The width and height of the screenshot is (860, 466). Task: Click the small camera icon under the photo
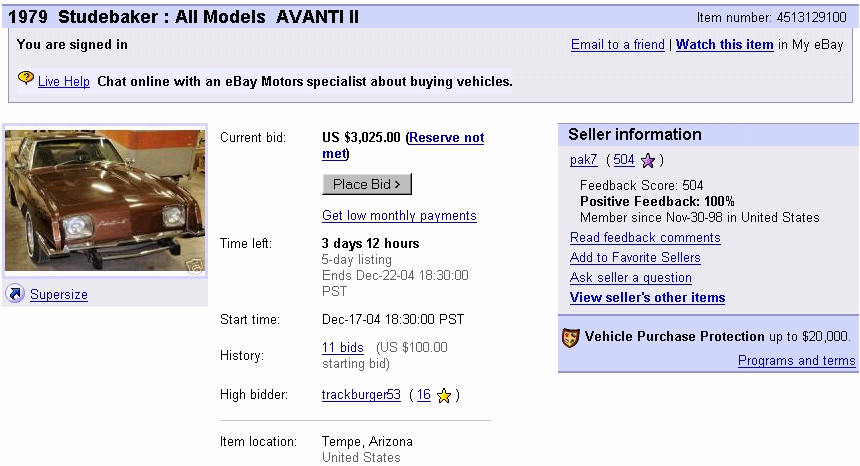[193, 266]
